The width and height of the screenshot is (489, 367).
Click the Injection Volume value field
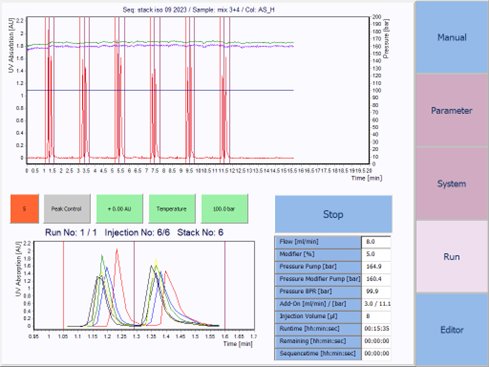(x=376, y=316)
